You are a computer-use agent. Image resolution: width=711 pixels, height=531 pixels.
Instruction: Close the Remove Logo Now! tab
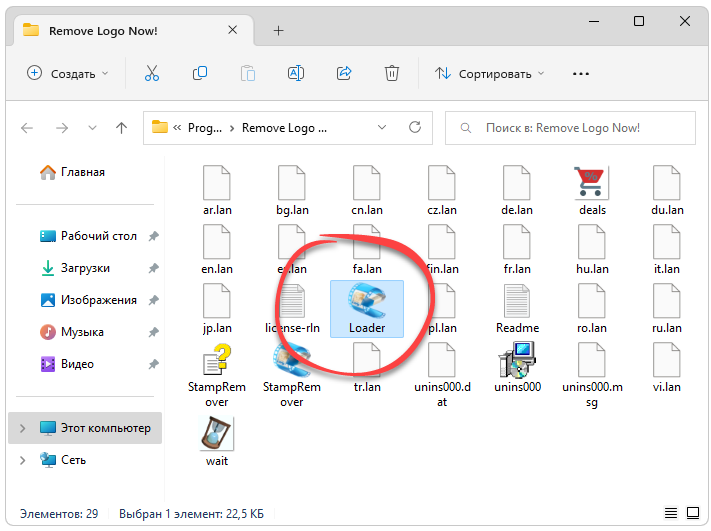pos(232,30)
